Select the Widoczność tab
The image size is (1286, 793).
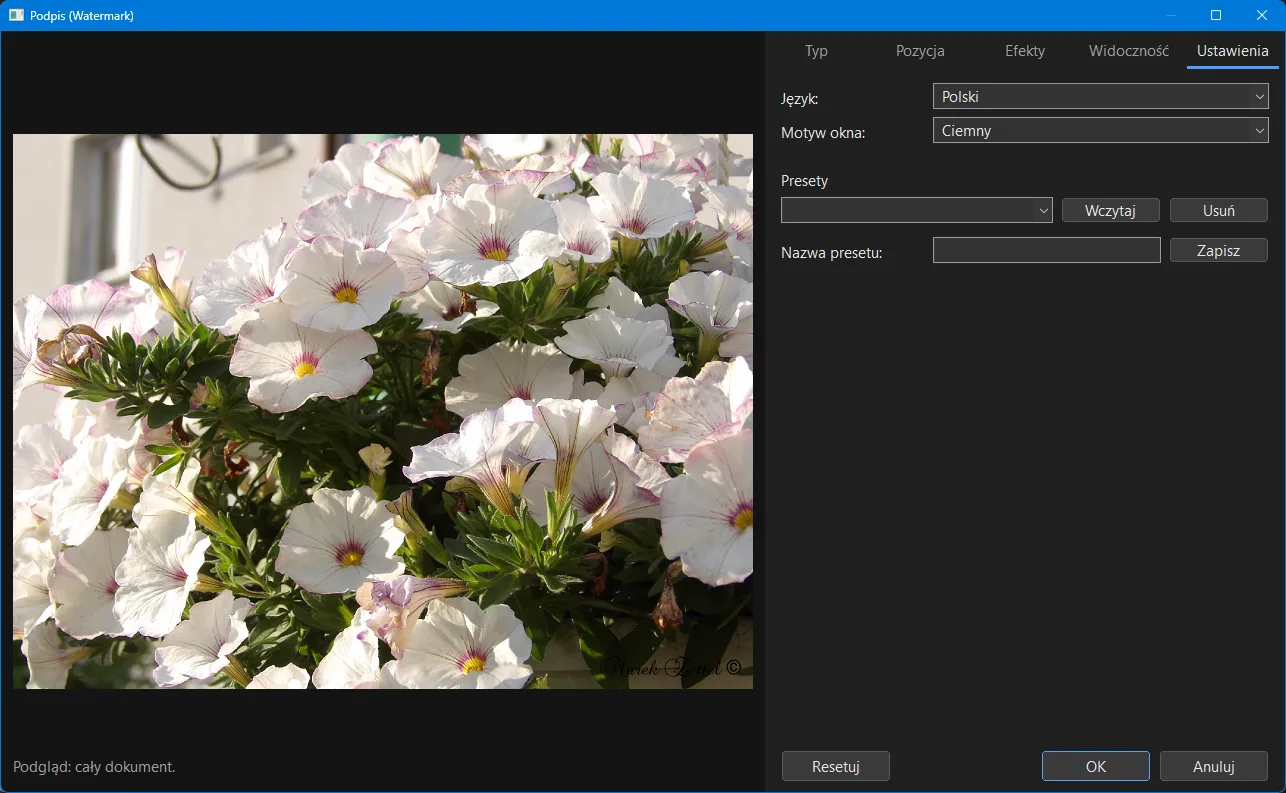[1129, 51]
